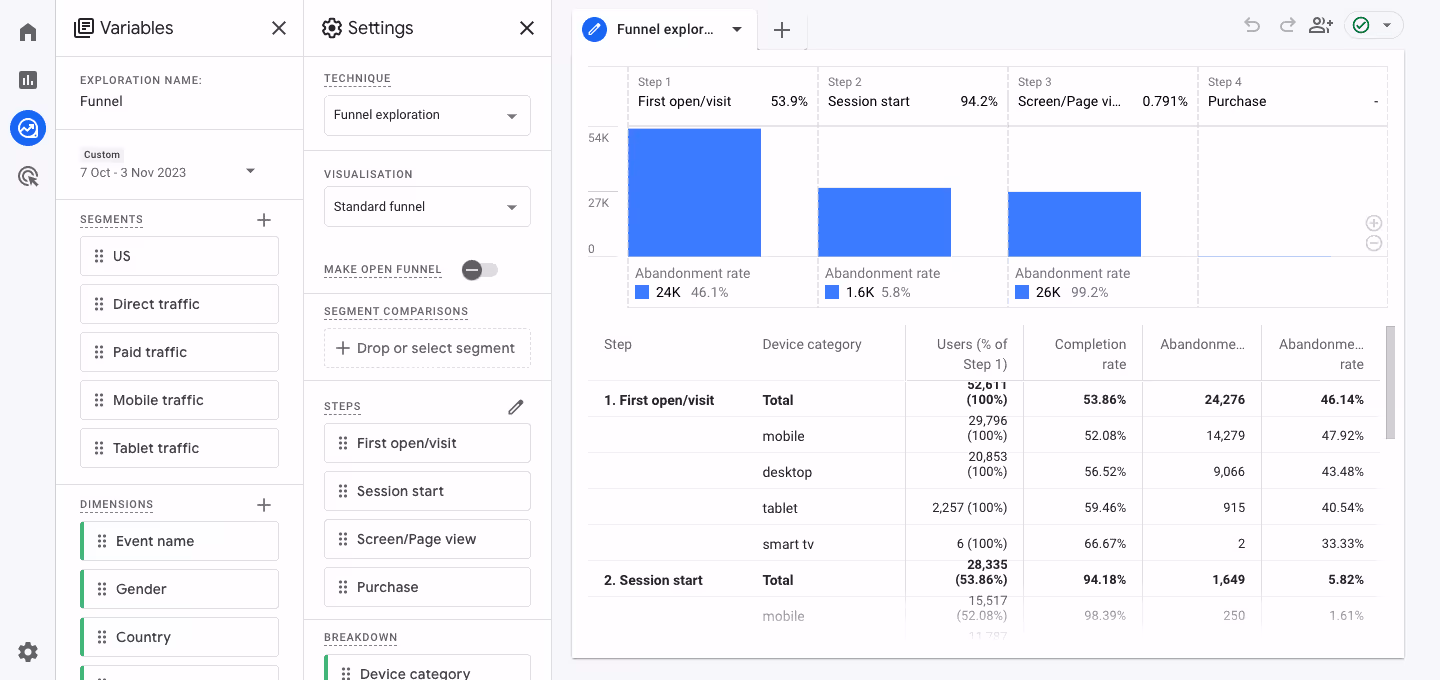The width and height of the screenshot is (1440, 680).
Task: Open the Visualisation Standard funnel dropdown
Action: [427, 207]
